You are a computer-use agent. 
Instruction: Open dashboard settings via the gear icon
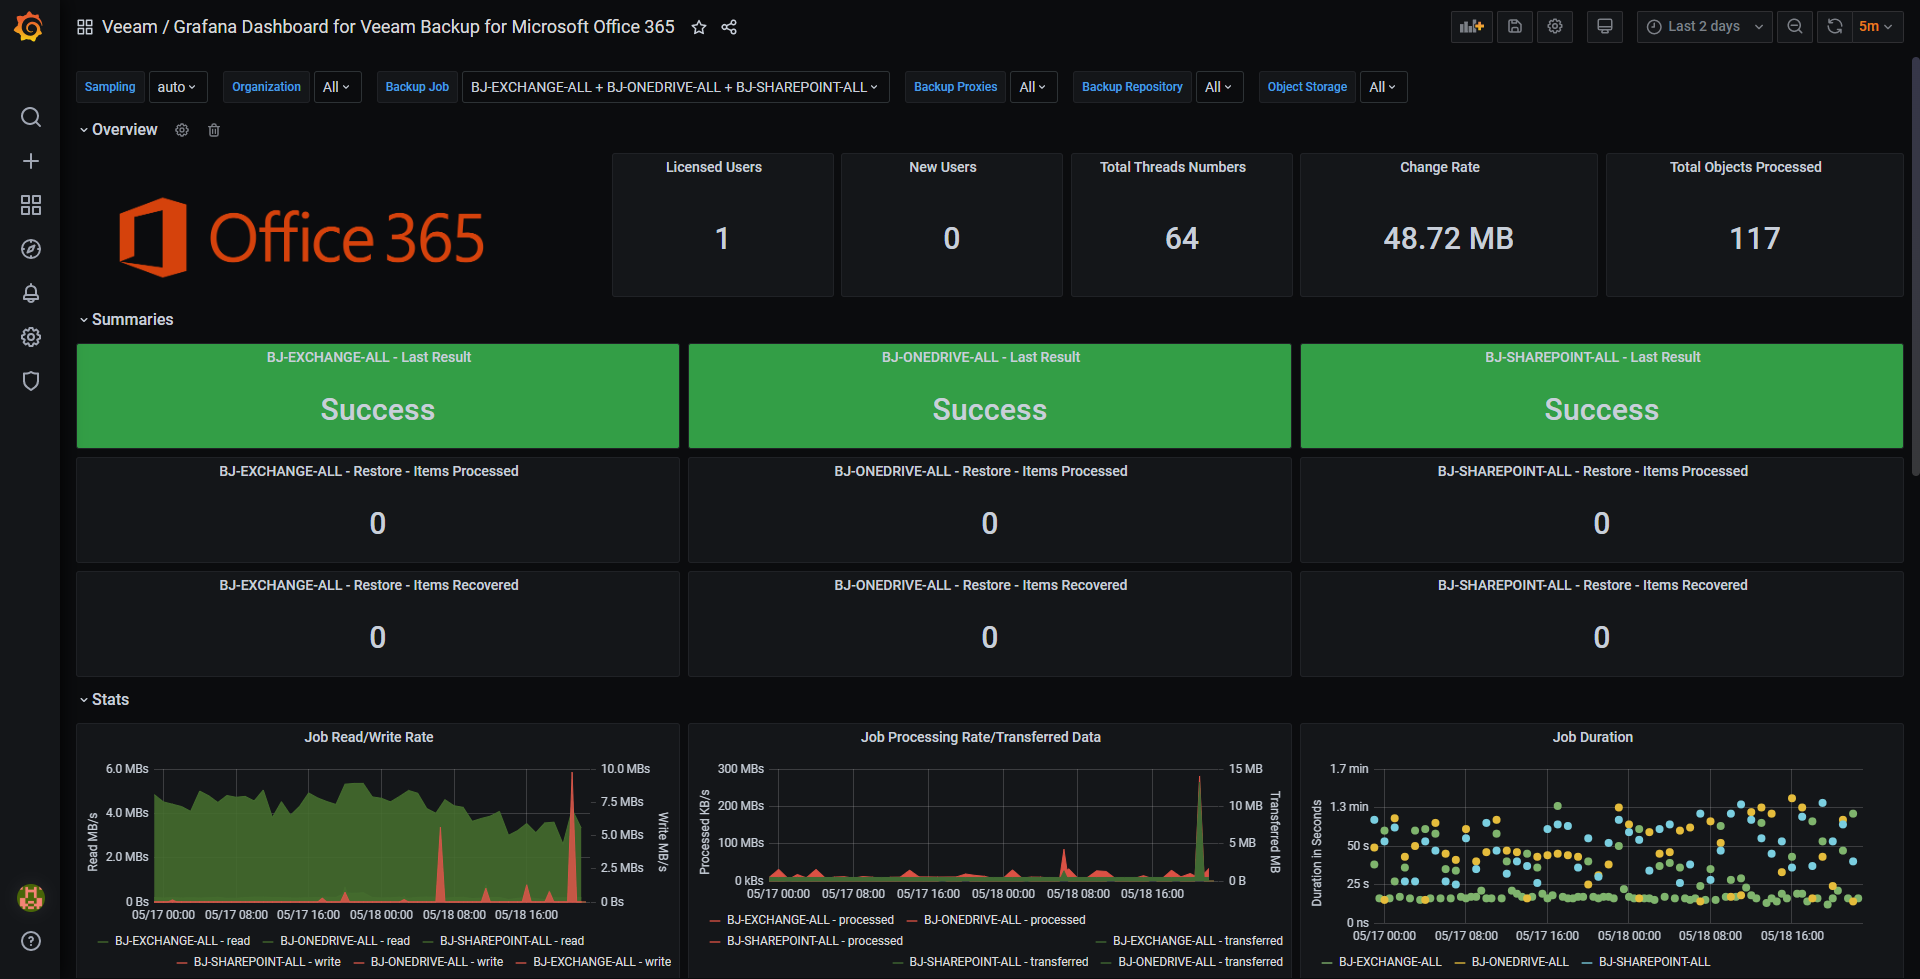1555,27
